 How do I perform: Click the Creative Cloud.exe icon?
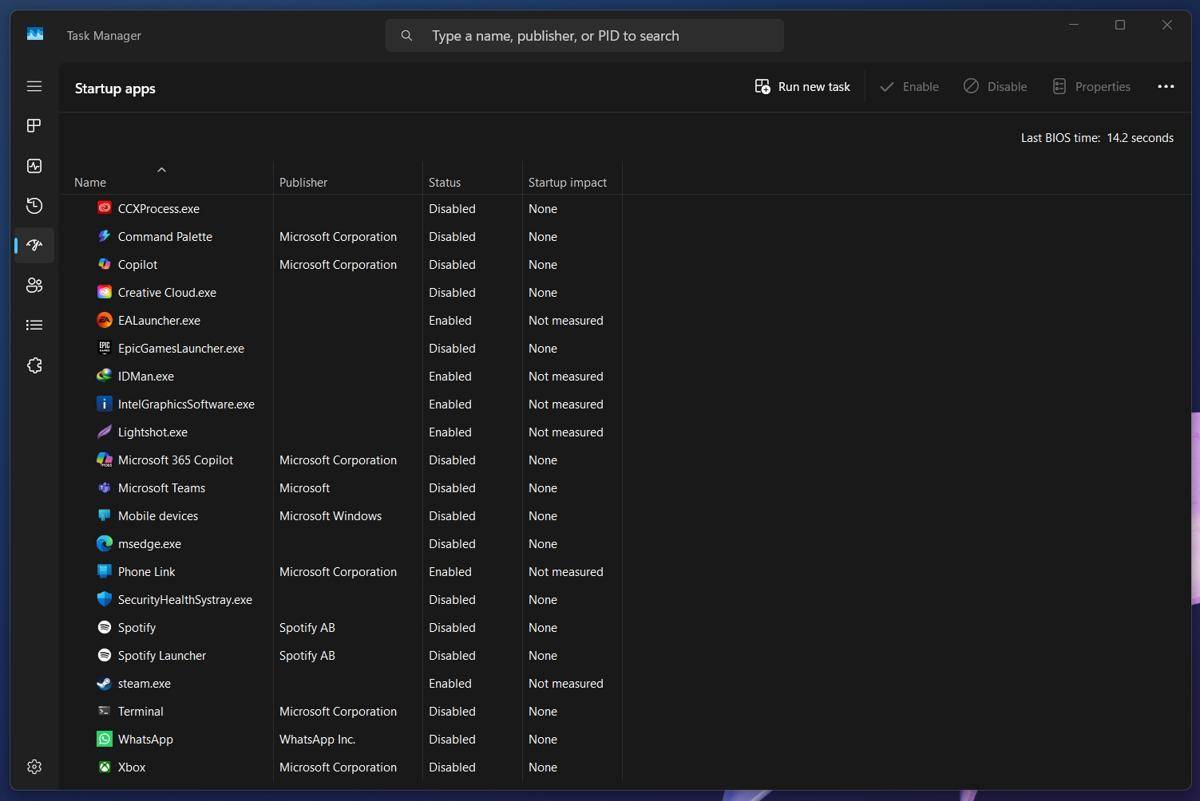click(104, 292)
